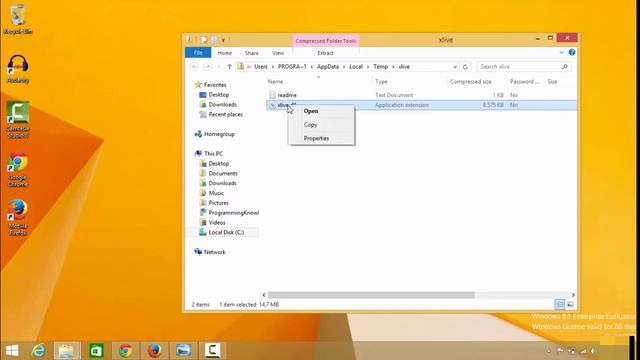Open the Windows Store taskbar icon

point(96,350)
